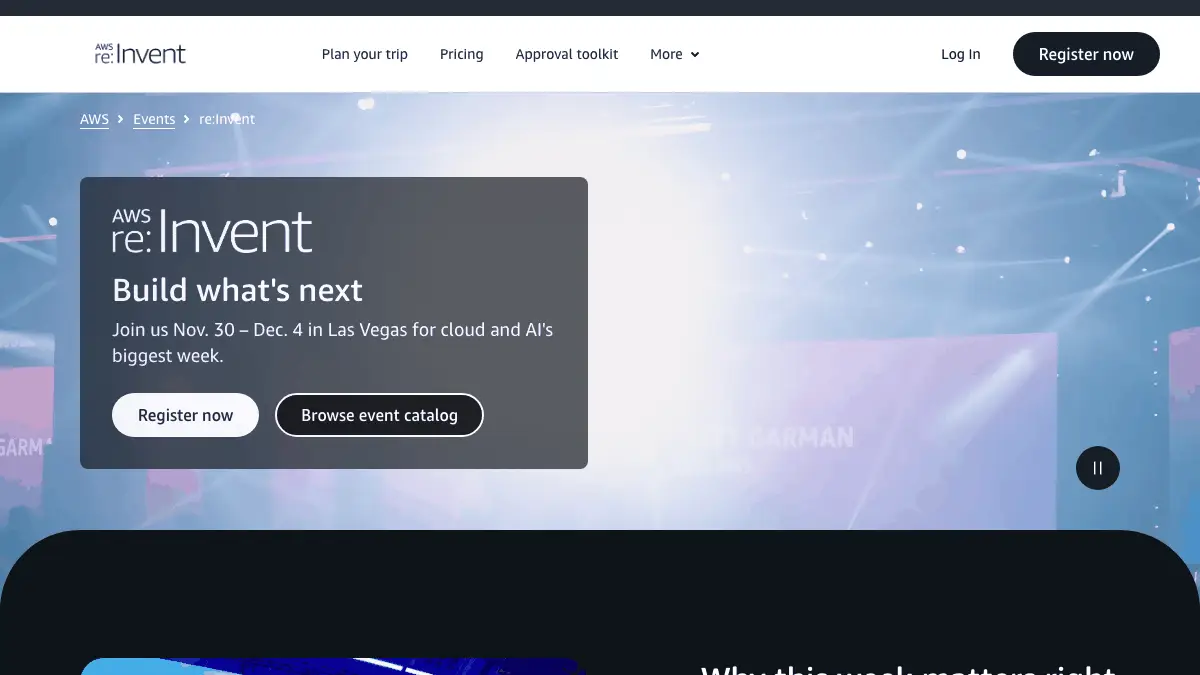1200x675 pixels.
Task: Click the Join us Nov. 30 – Dec. 4 text
Action: pos(332,342)
